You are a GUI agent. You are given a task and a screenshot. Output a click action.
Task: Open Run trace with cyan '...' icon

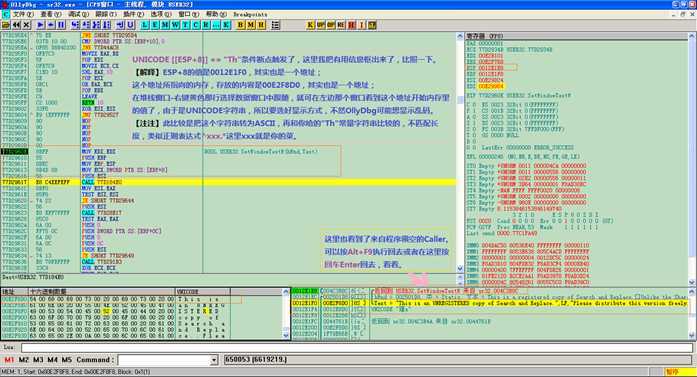point(216,25)
